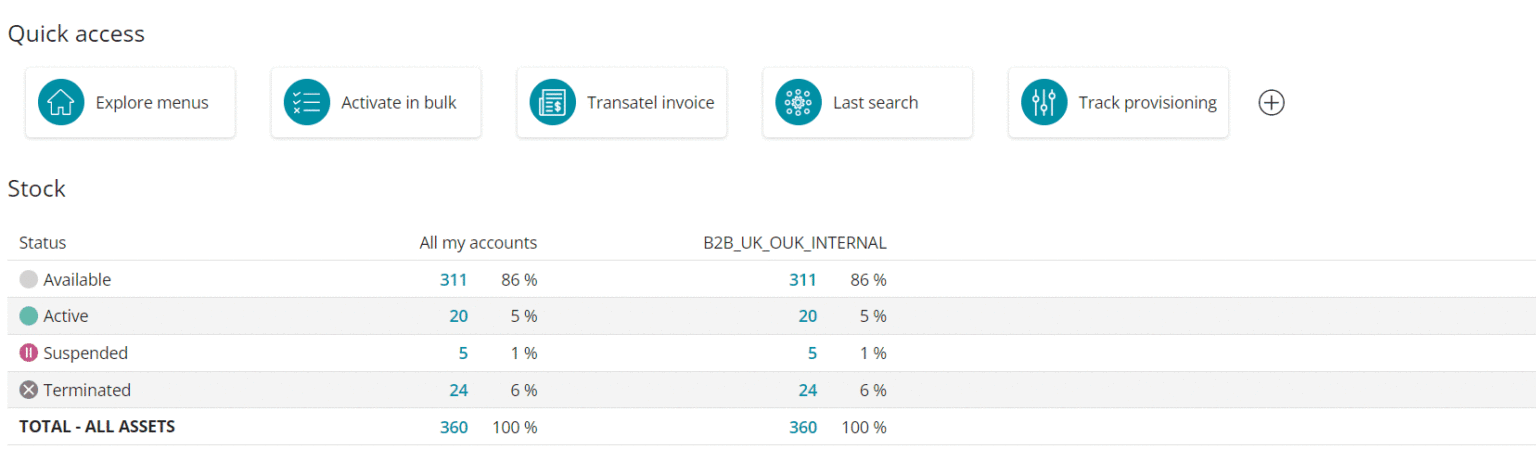Click the grey Terminated X icon
The width and height of the screenshot is (1536, 475).
(x=29, y=390)
